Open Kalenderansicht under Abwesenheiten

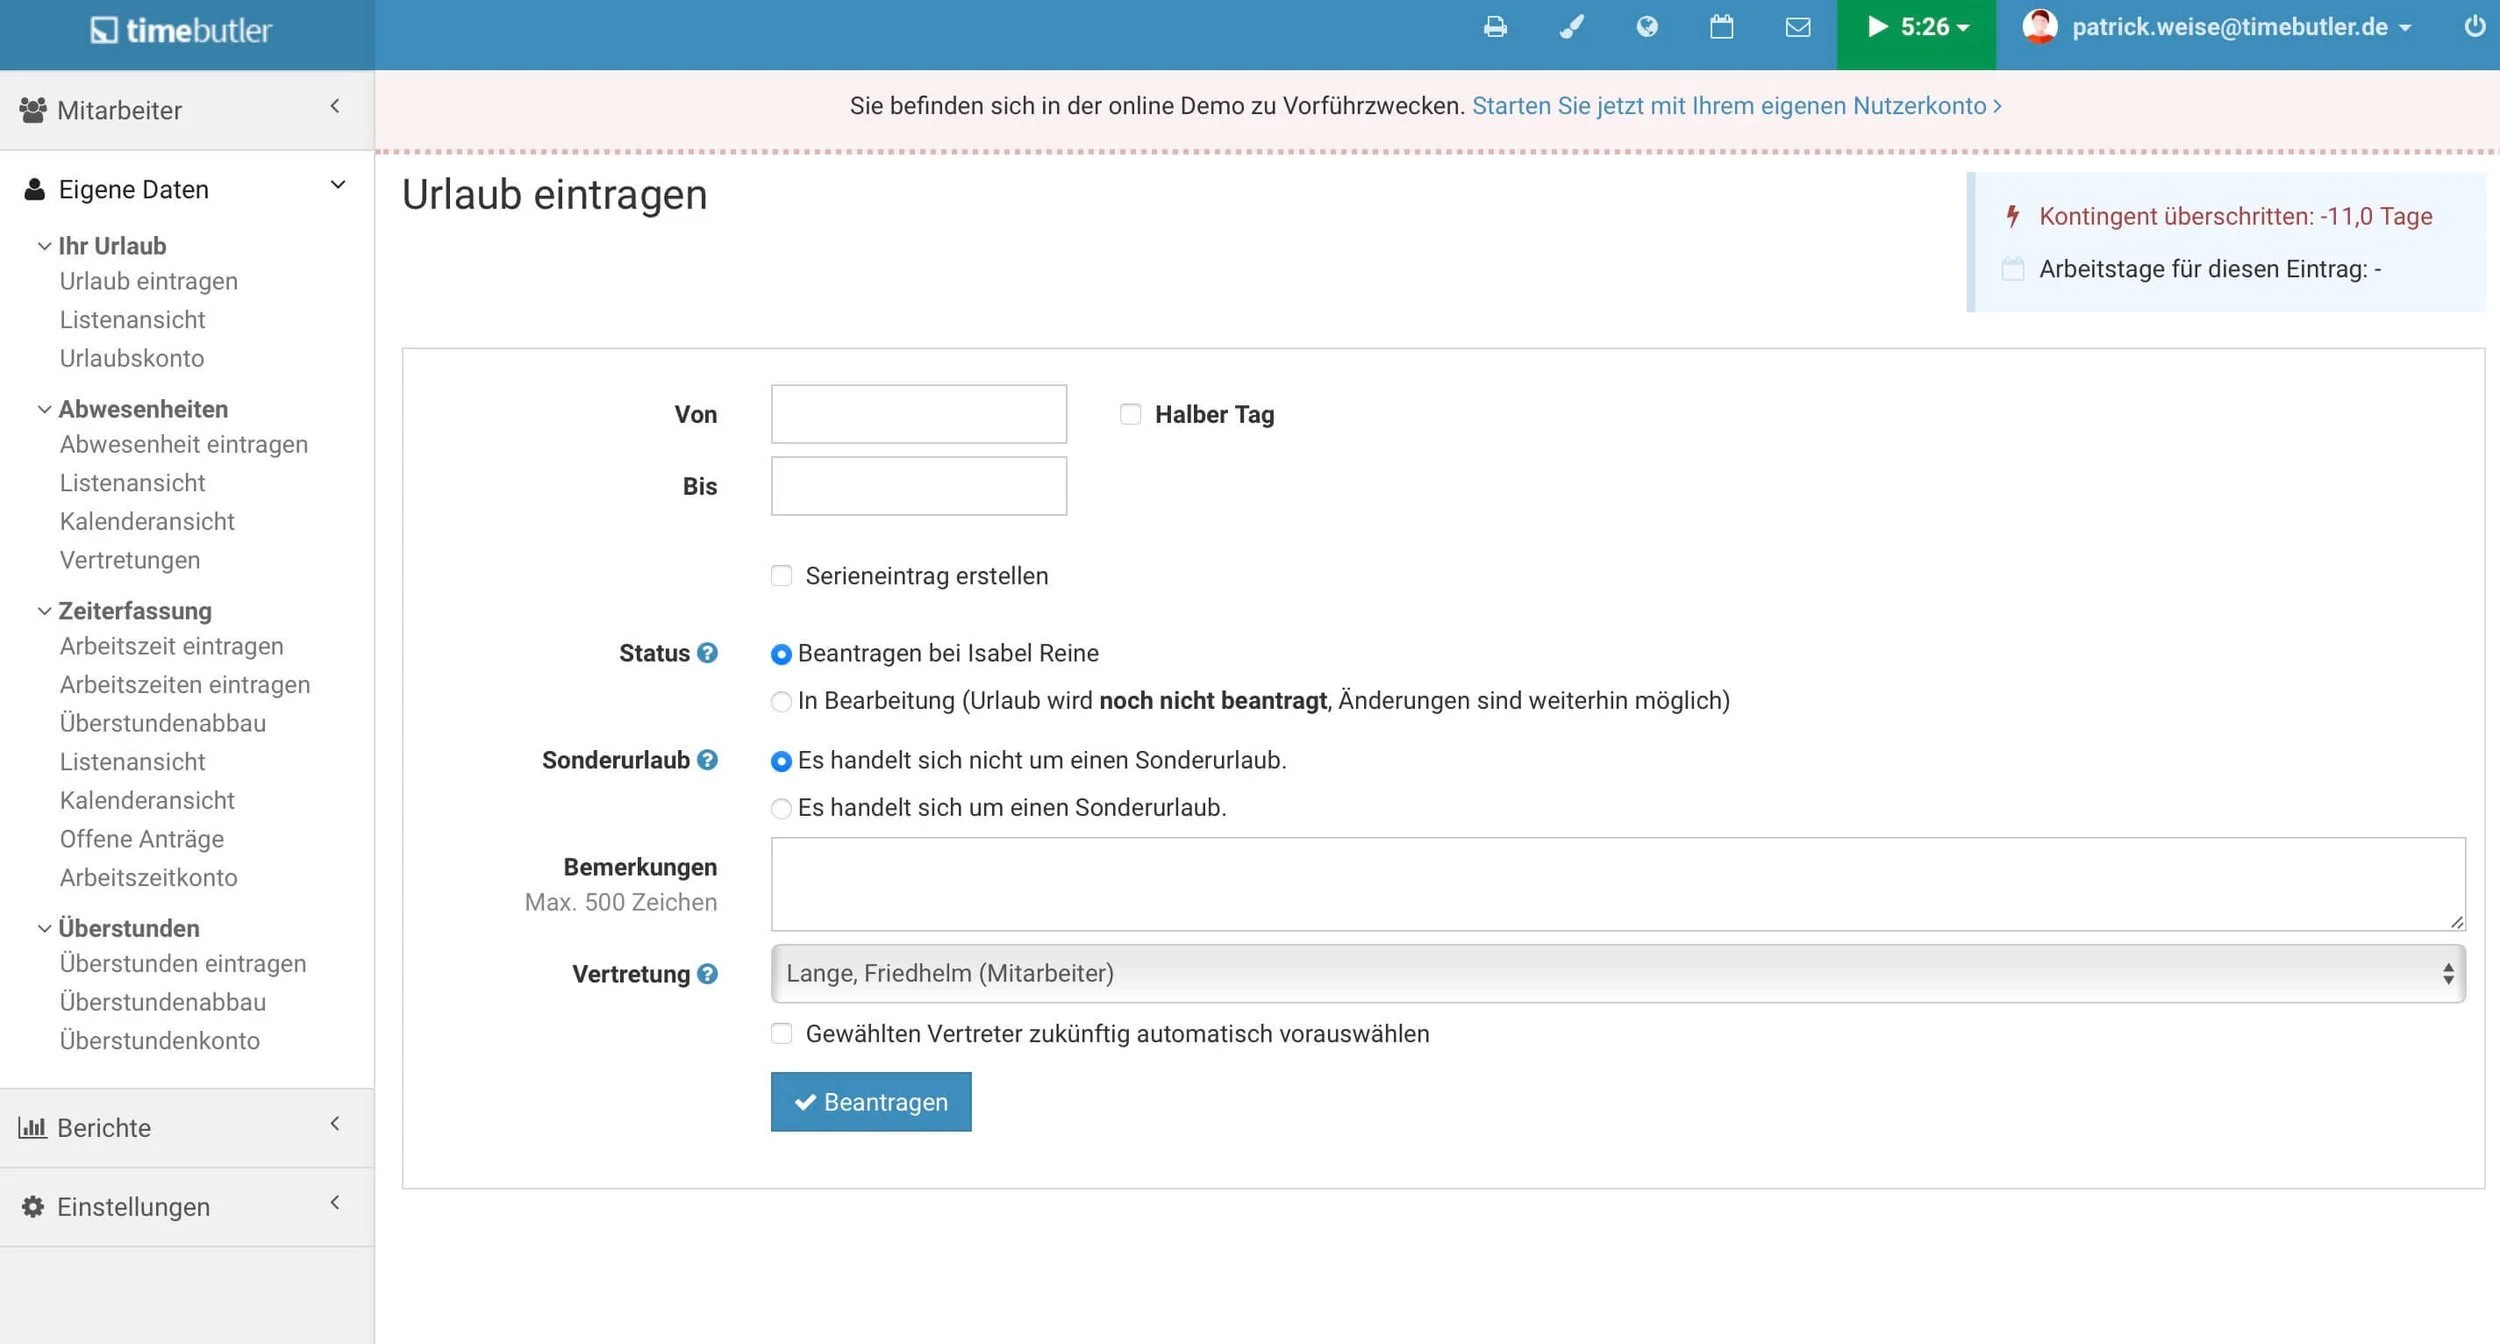[x=147, y=521]
